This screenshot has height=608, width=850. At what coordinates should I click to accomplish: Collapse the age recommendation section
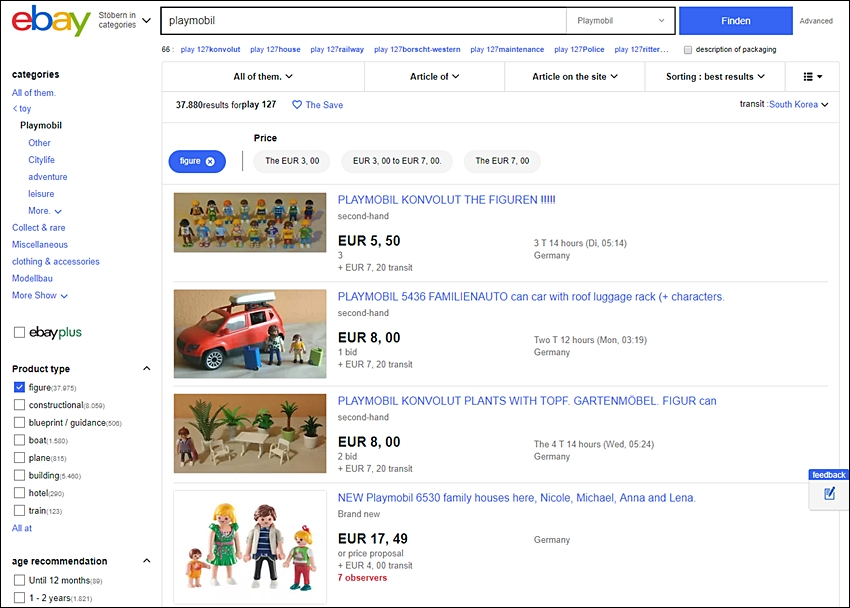tap(146, 561)
